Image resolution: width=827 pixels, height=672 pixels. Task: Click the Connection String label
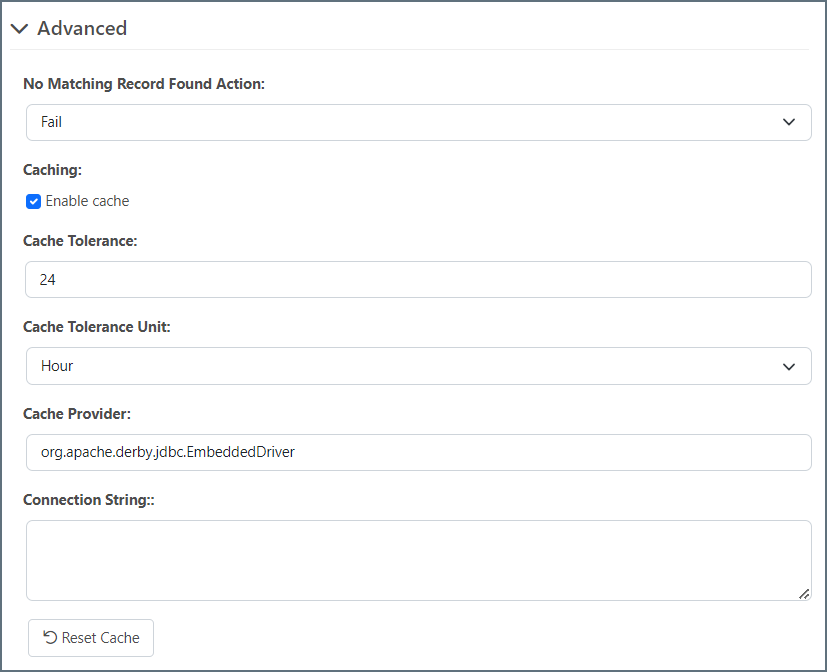coord(88,499)
